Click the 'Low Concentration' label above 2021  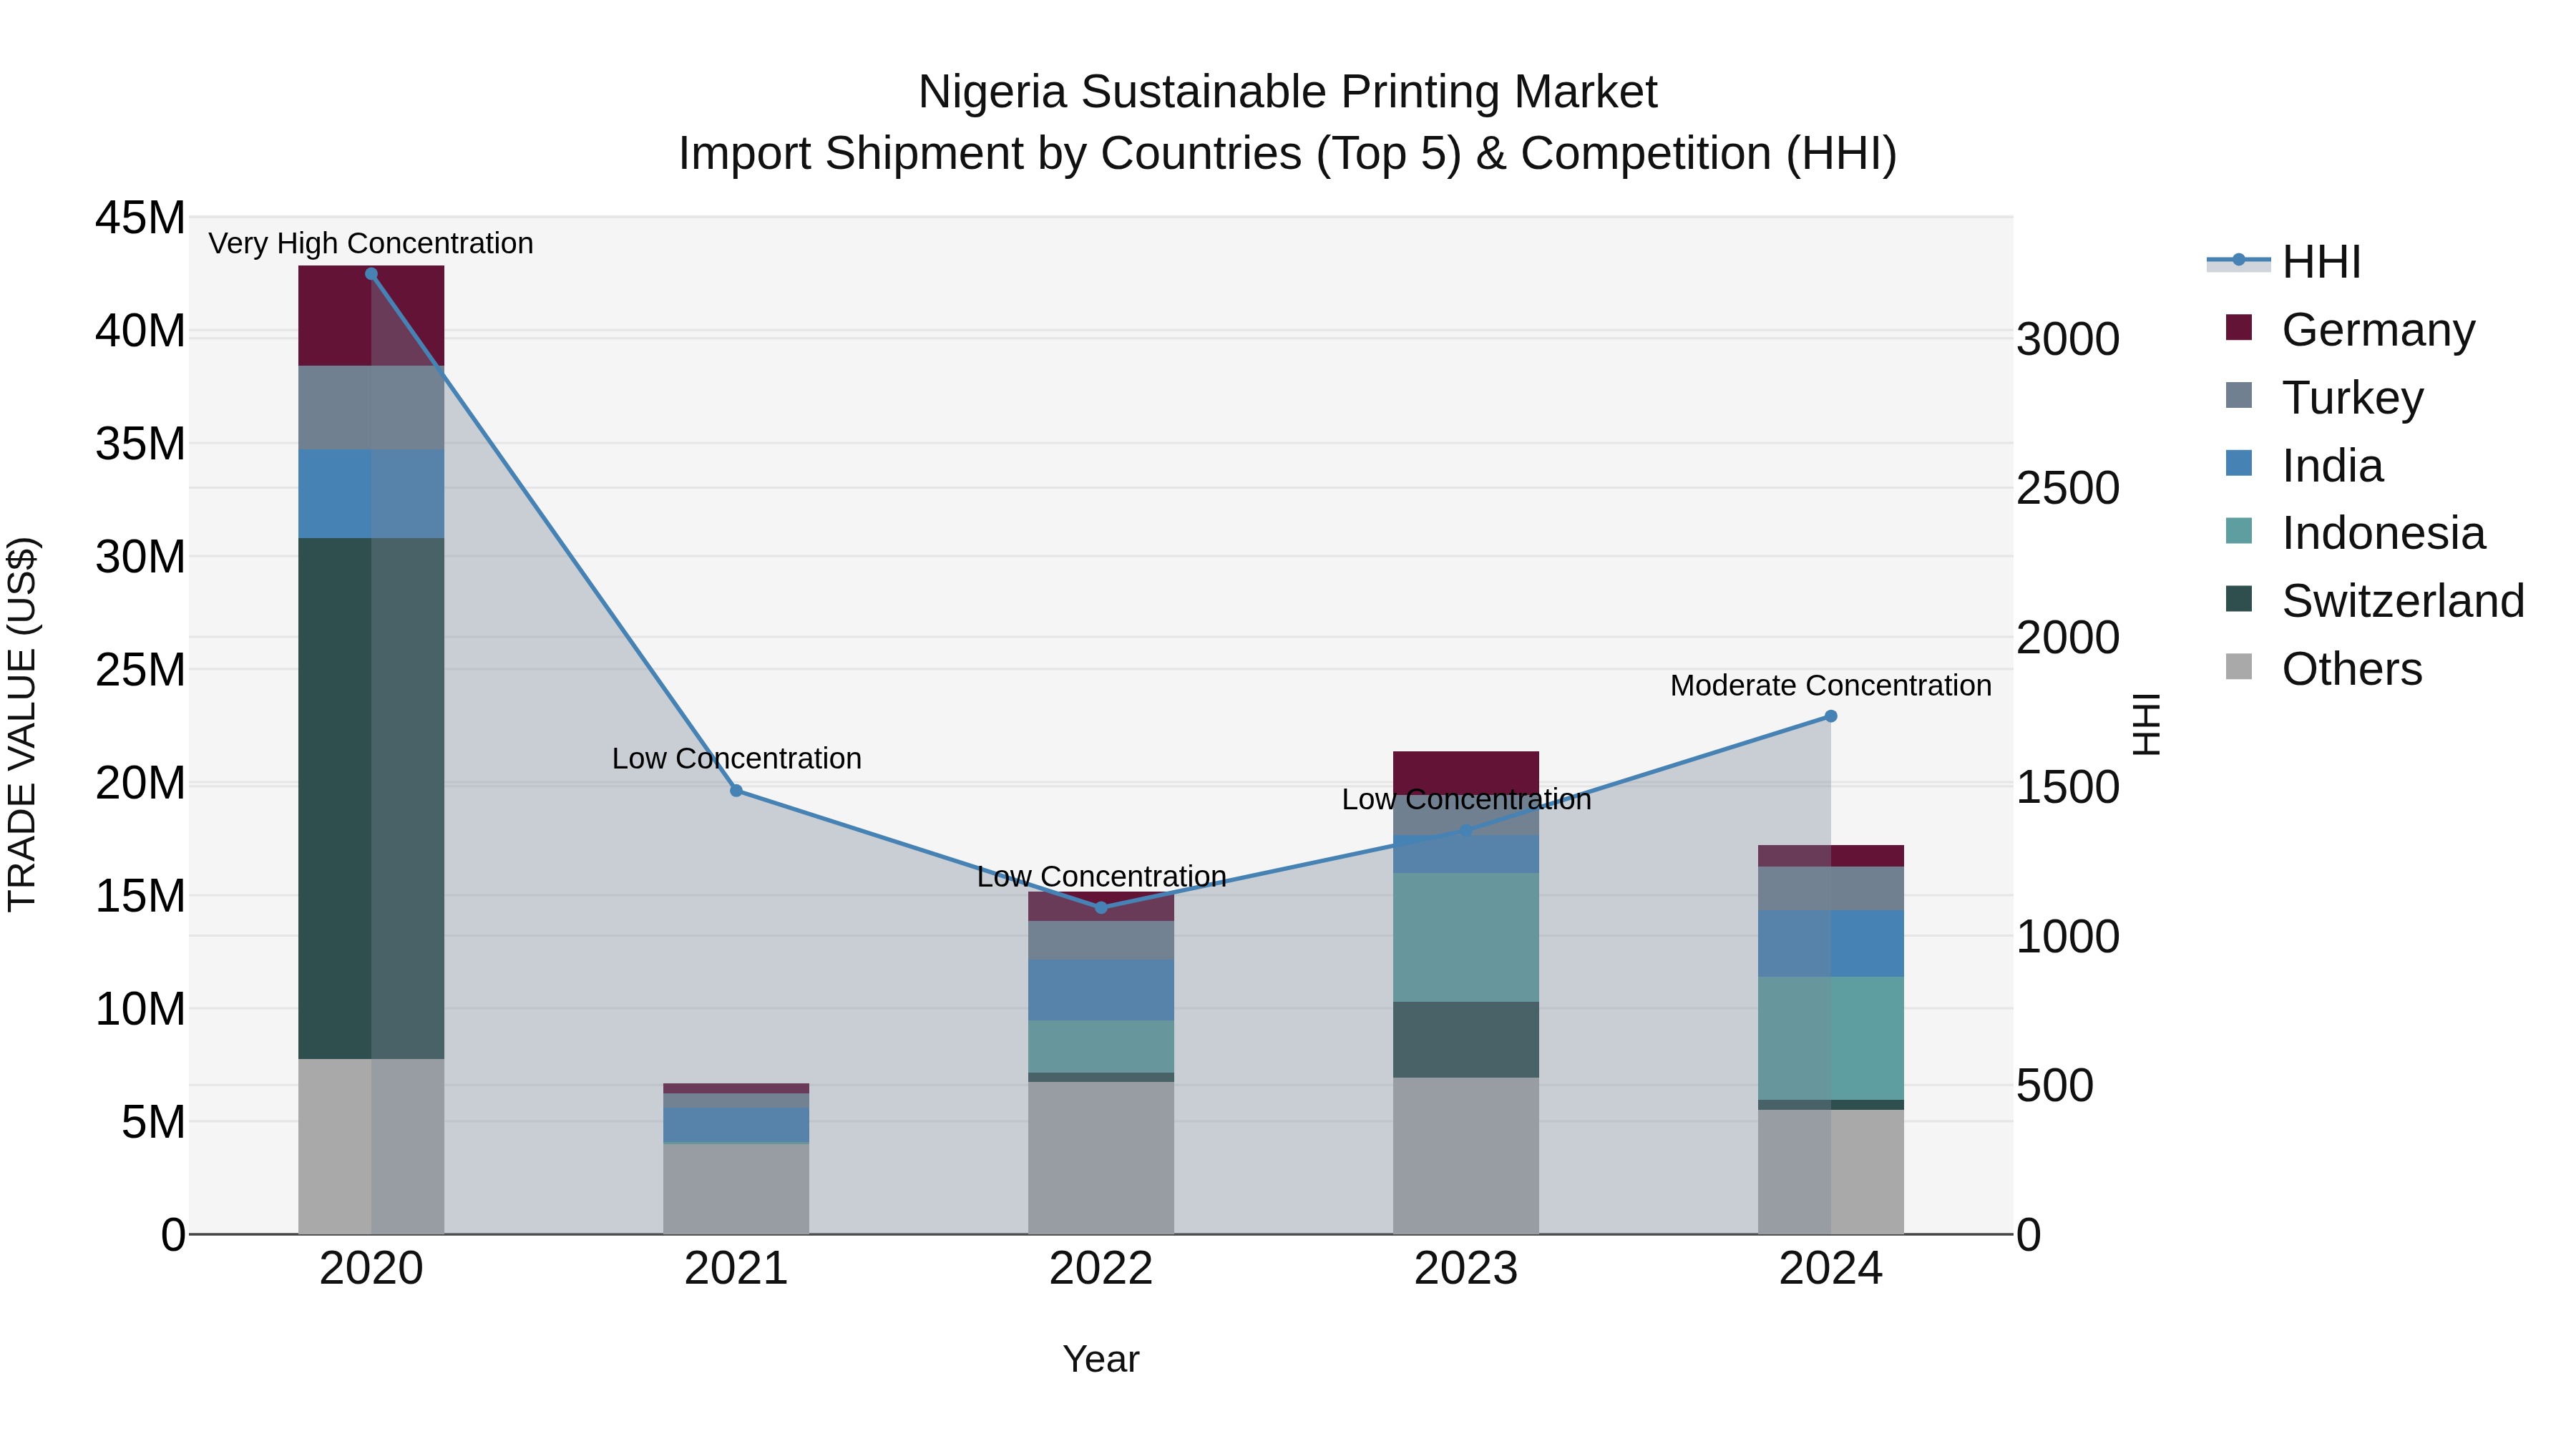coord(737,759)
